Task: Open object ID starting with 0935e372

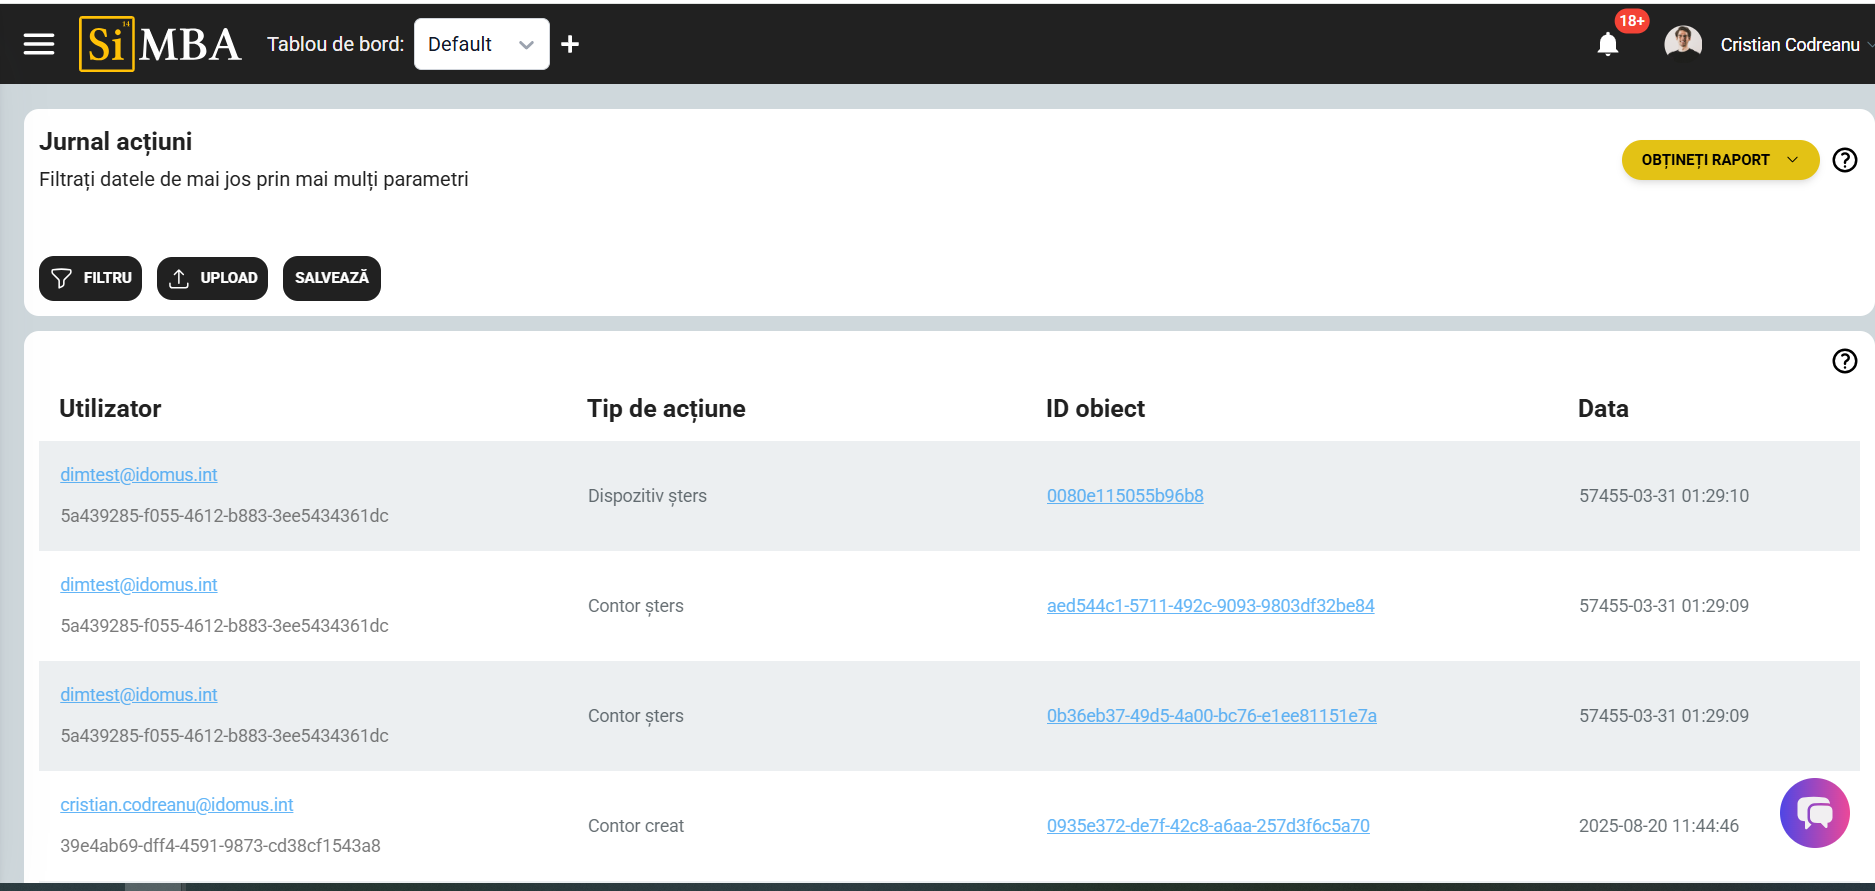Action: click(x=1208, y=826)
